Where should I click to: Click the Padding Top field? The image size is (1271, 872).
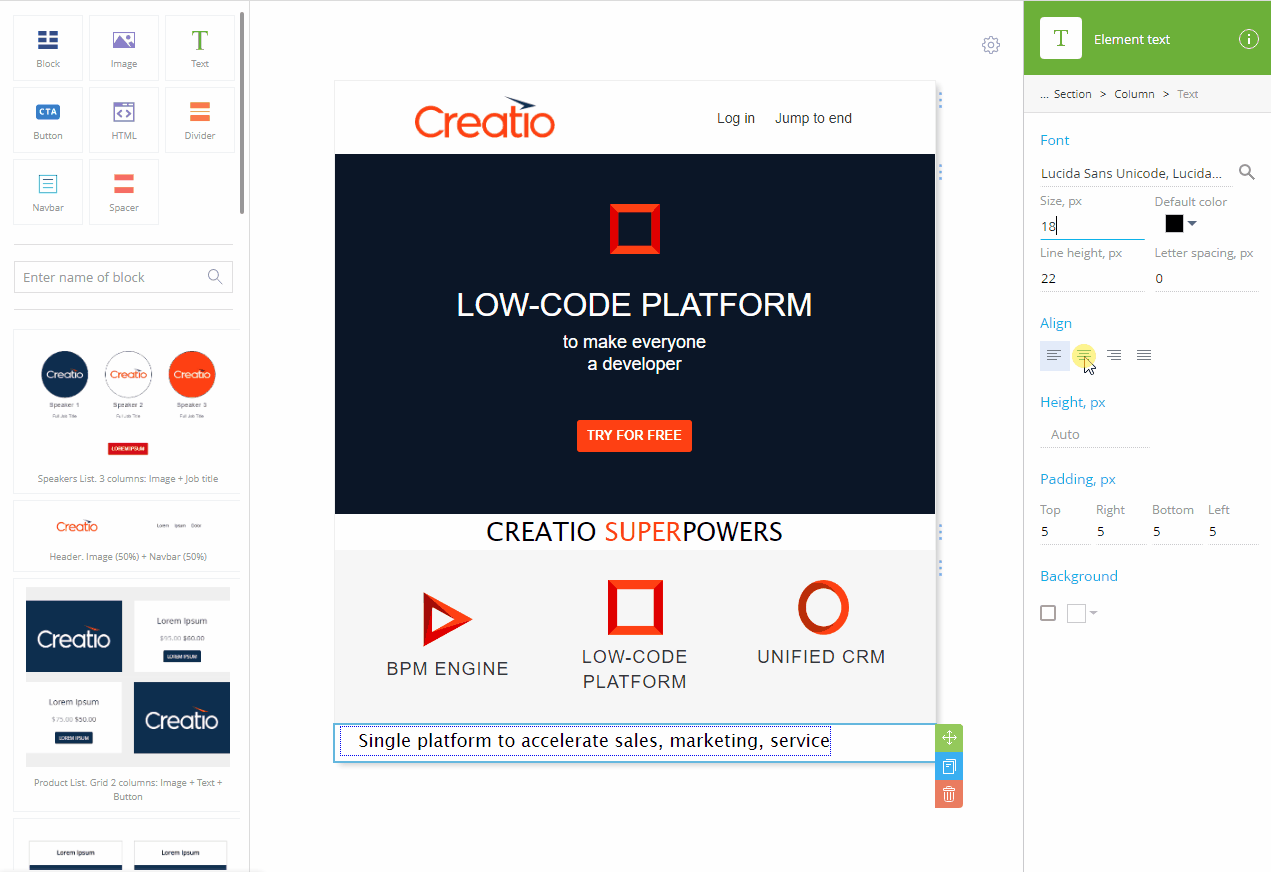click(x=1063, y=531)
